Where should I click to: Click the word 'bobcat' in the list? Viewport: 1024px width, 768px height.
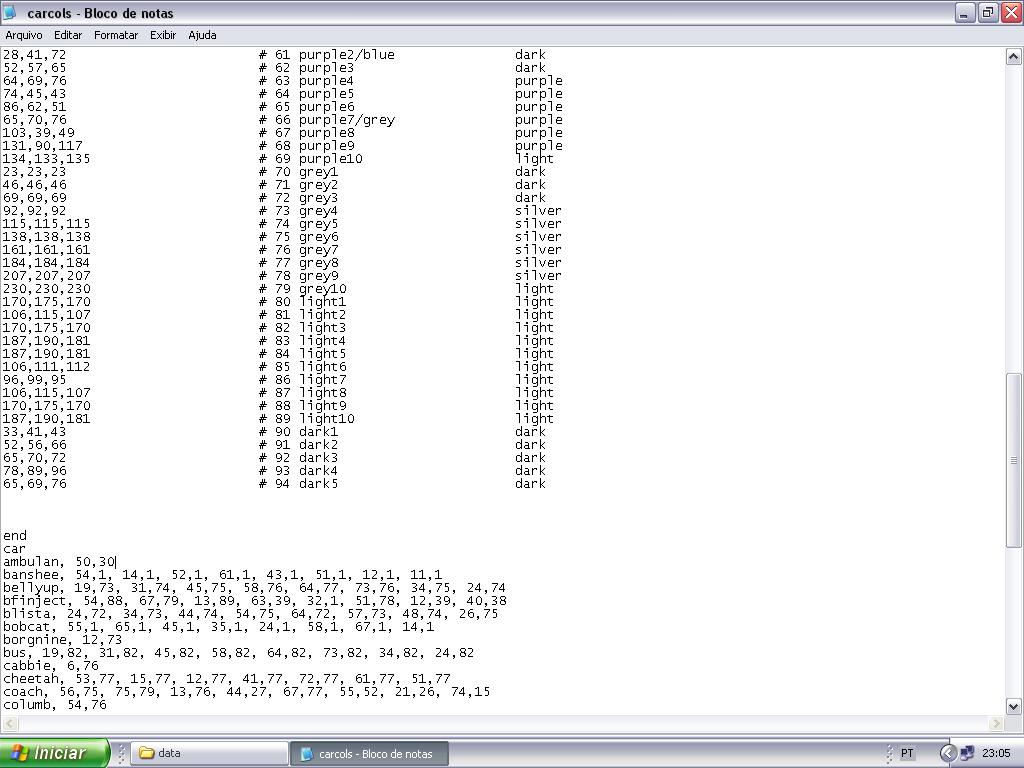tap(27, 627)
